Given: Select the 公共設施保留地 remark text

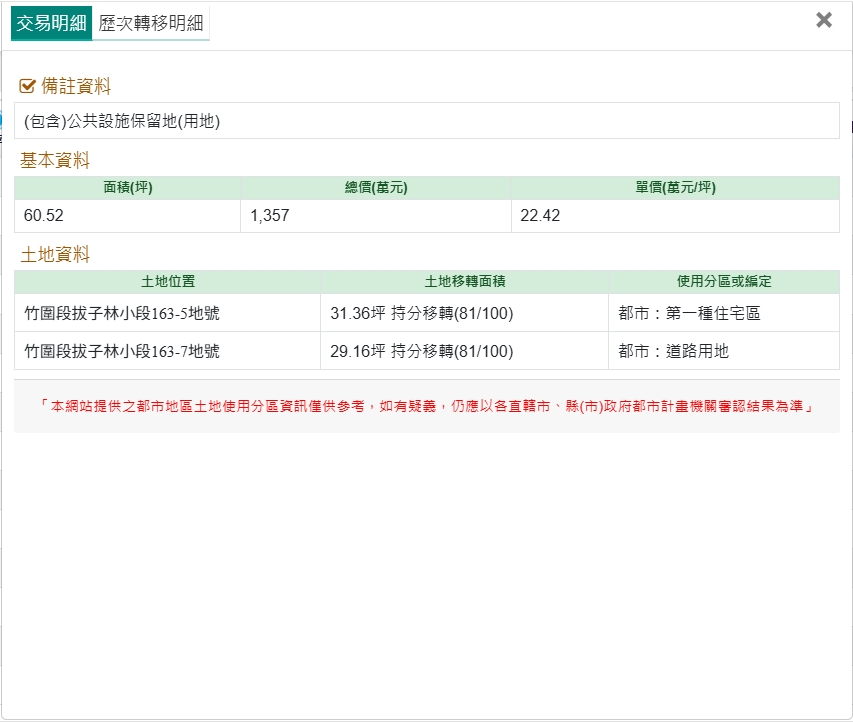Looking at the screenshot, I should click(x=122, y=121).
